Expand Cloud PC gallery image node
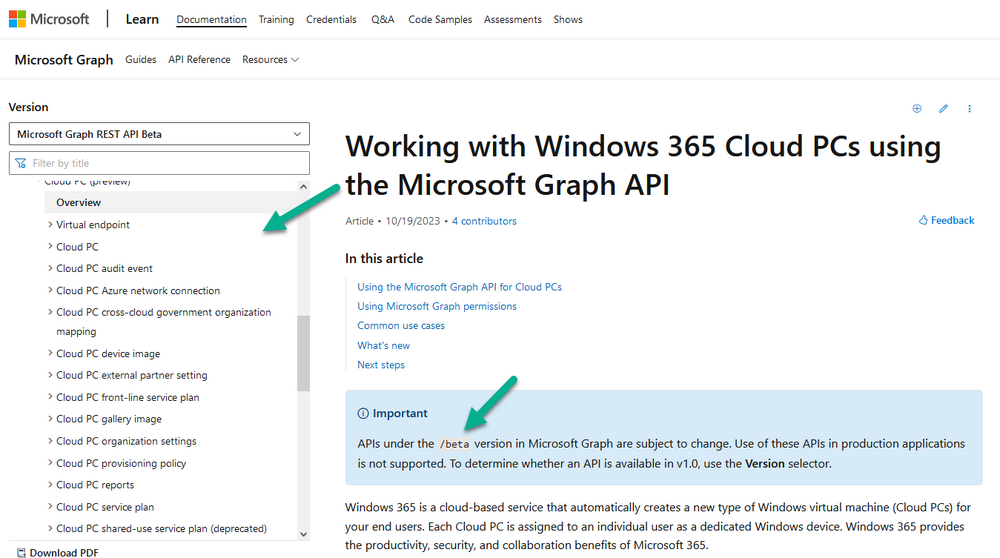The height and width of the screenshot is (558, 1000). tap(50, 418)
